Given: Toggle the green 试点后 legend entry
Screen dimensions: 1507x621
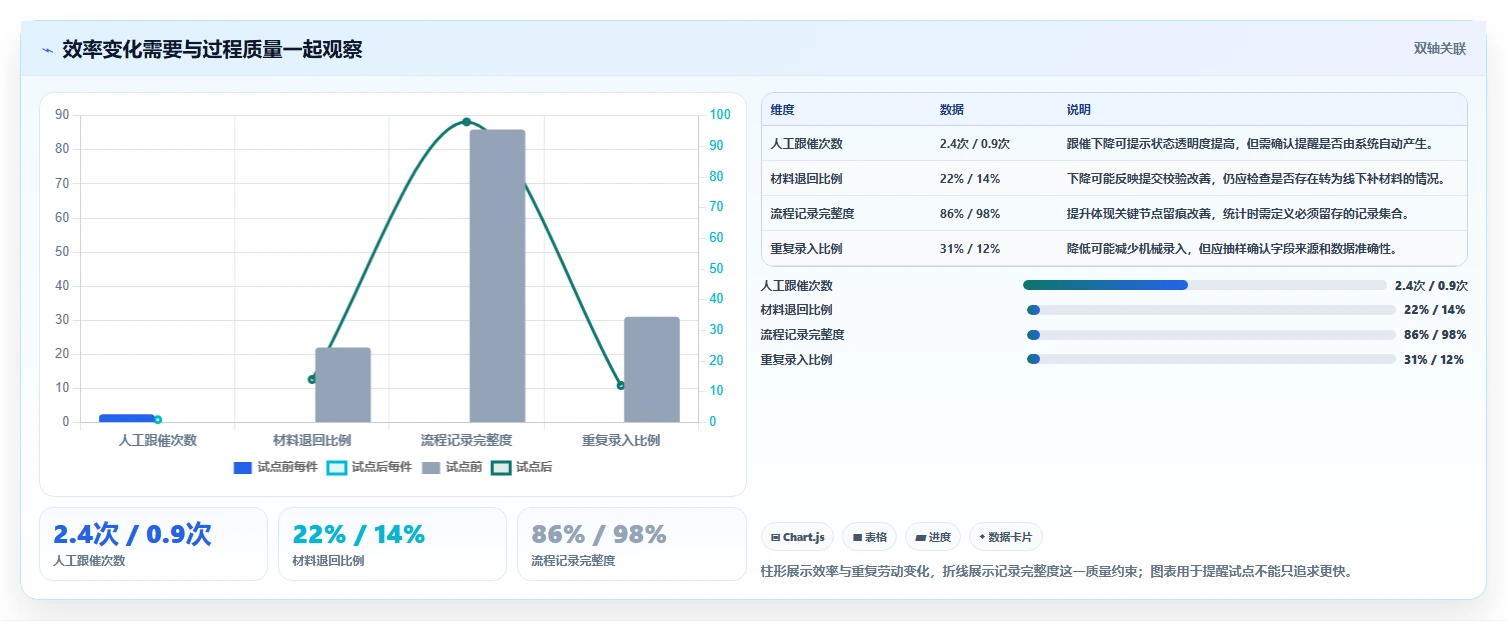Looking at the screenshot, I should click(x=522, y=467).
